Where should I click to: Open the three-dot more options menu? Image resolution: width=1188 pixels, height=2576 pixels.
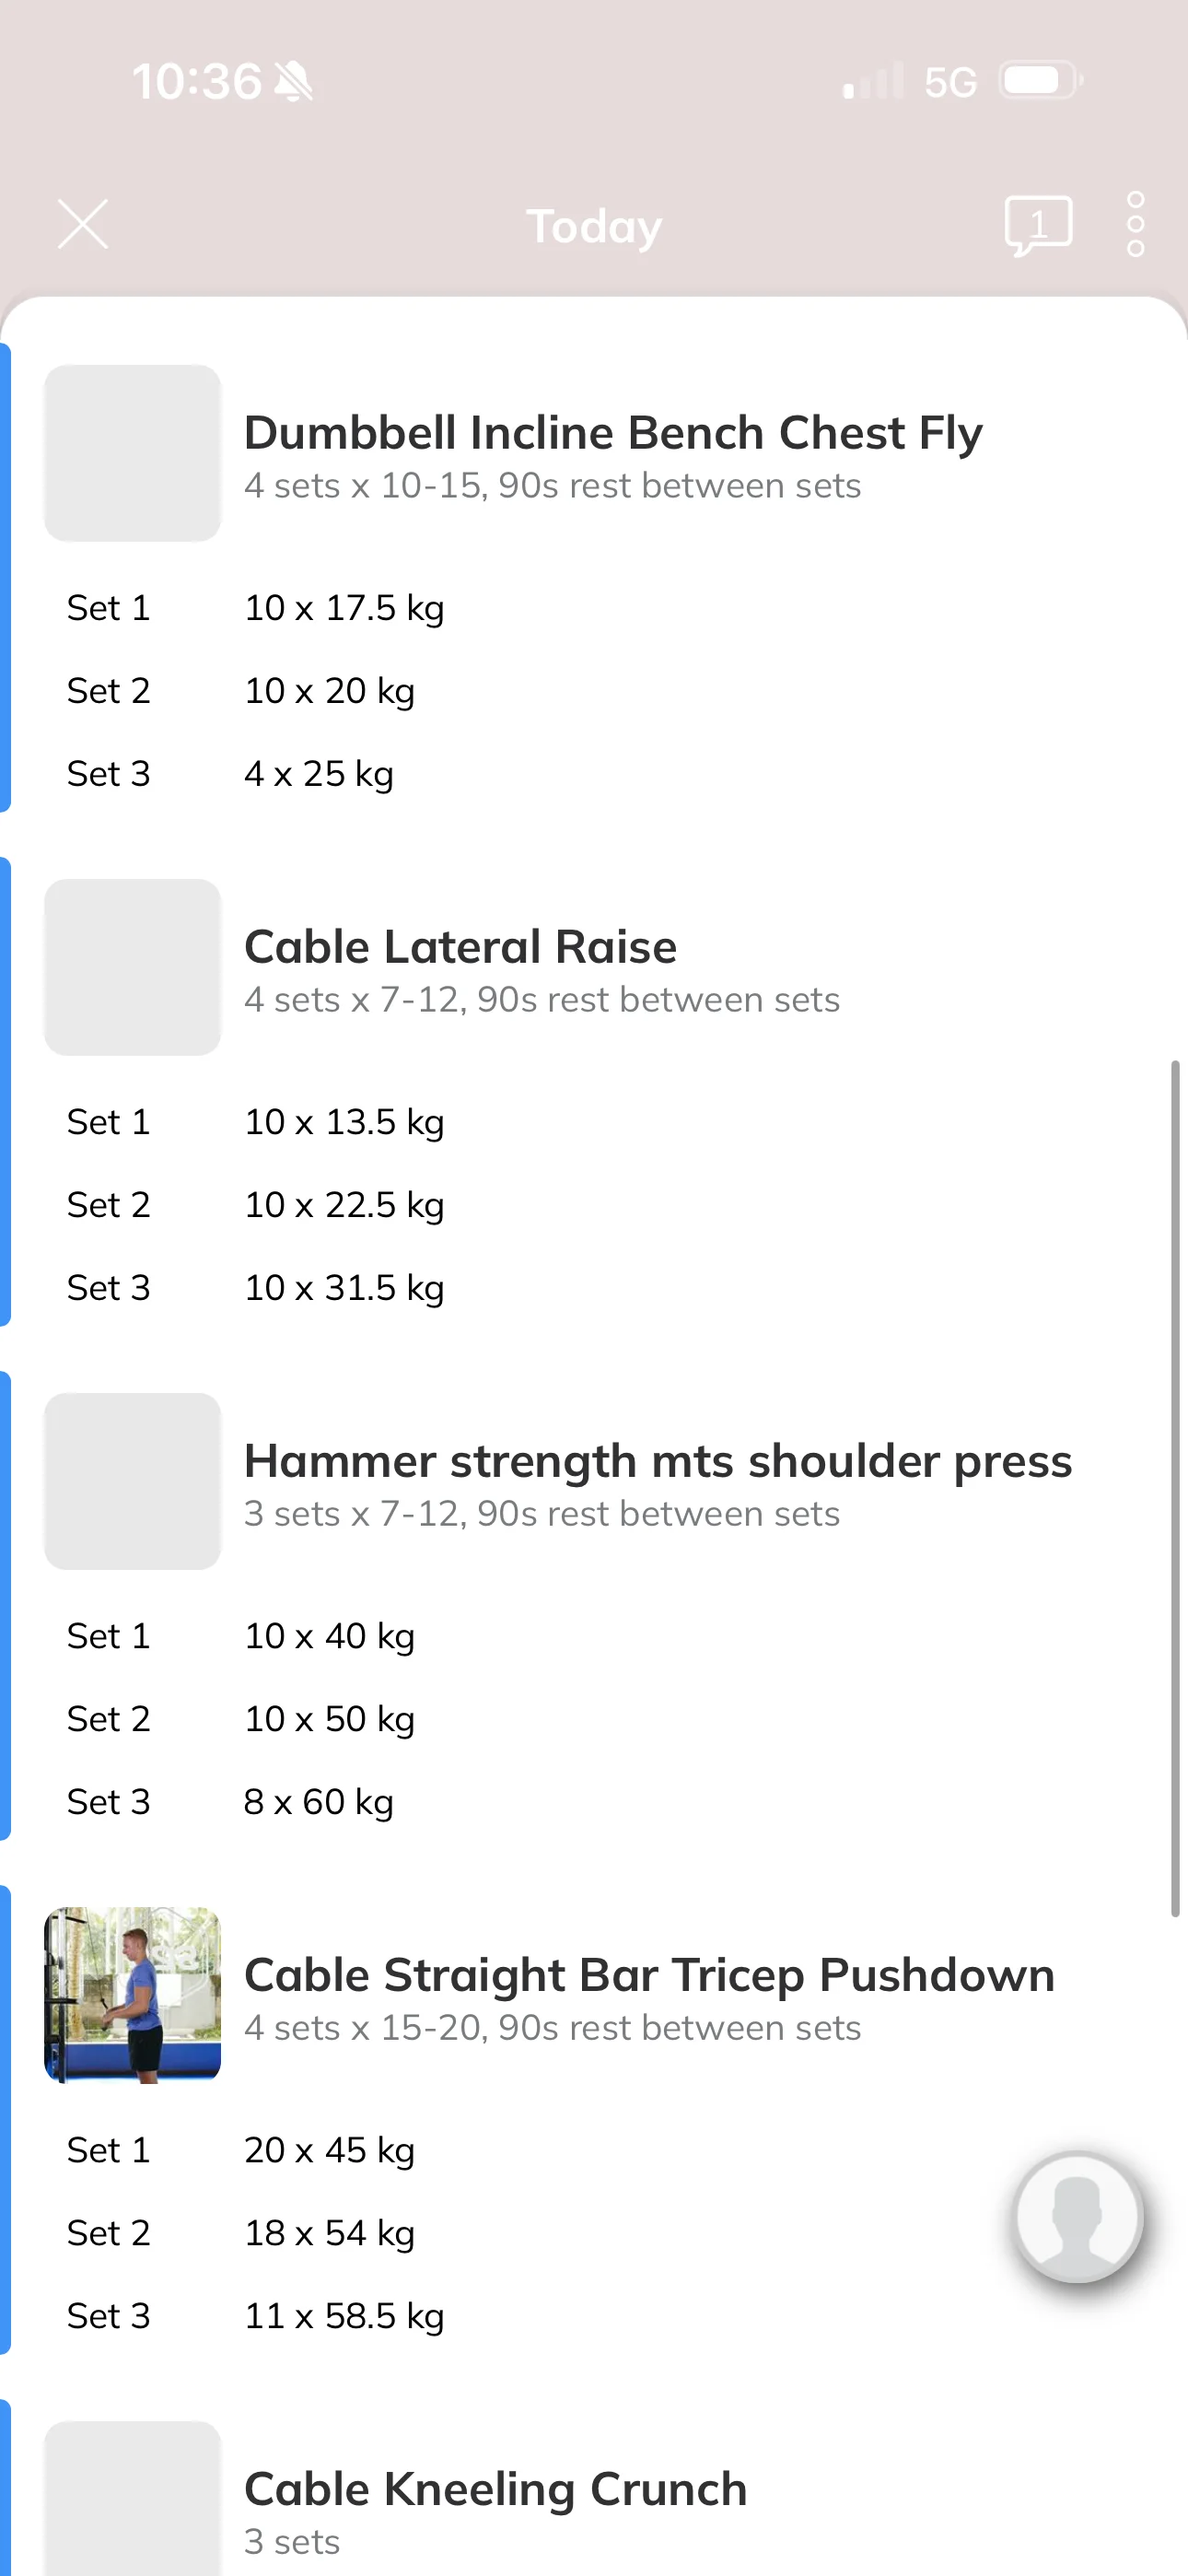1135,224
